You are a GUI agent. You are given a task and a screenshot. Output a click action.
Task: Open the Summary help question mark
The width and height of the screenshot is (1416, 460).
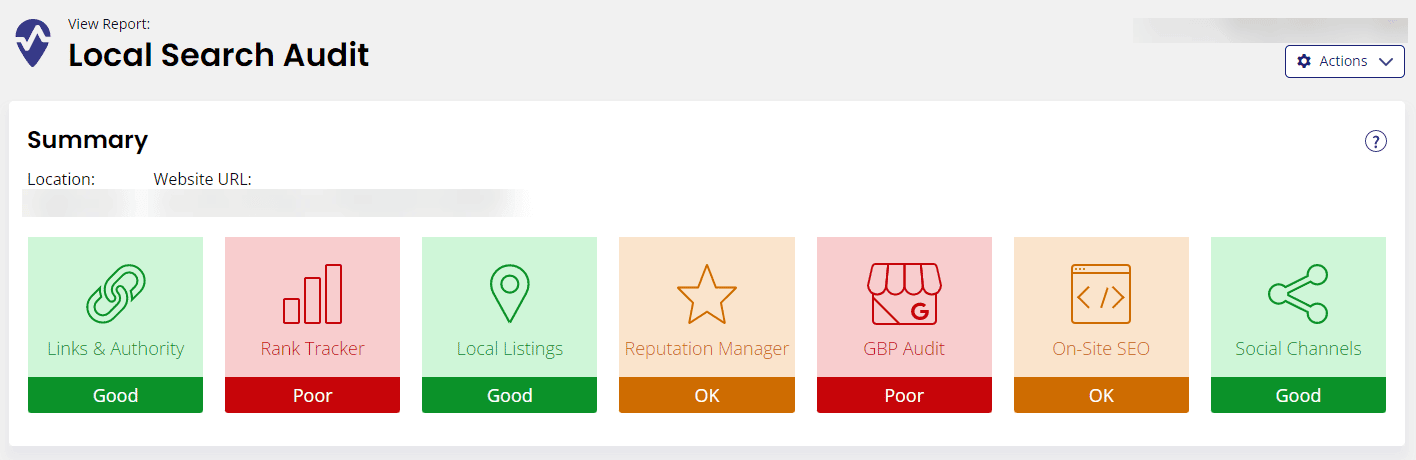1376,141
